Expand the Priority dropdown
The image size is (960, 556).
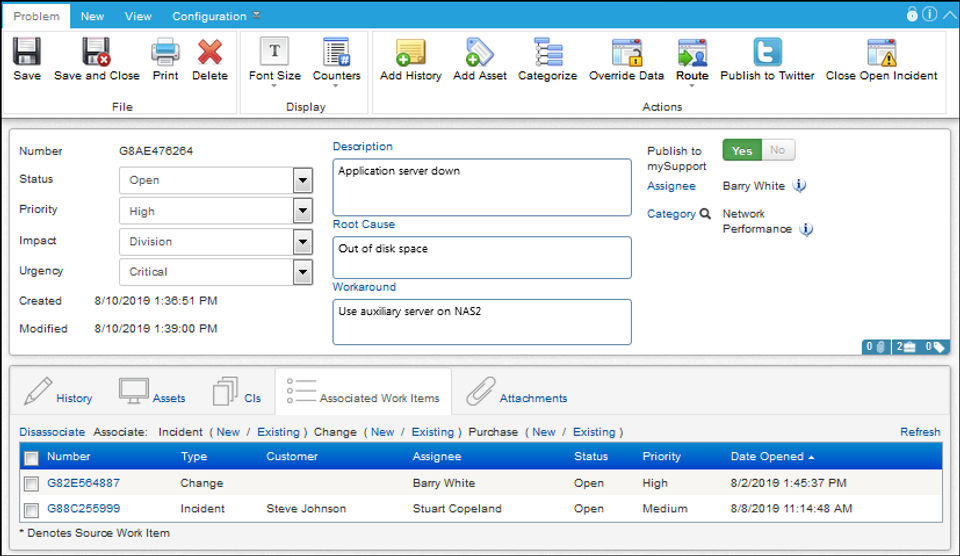[302, 211]
